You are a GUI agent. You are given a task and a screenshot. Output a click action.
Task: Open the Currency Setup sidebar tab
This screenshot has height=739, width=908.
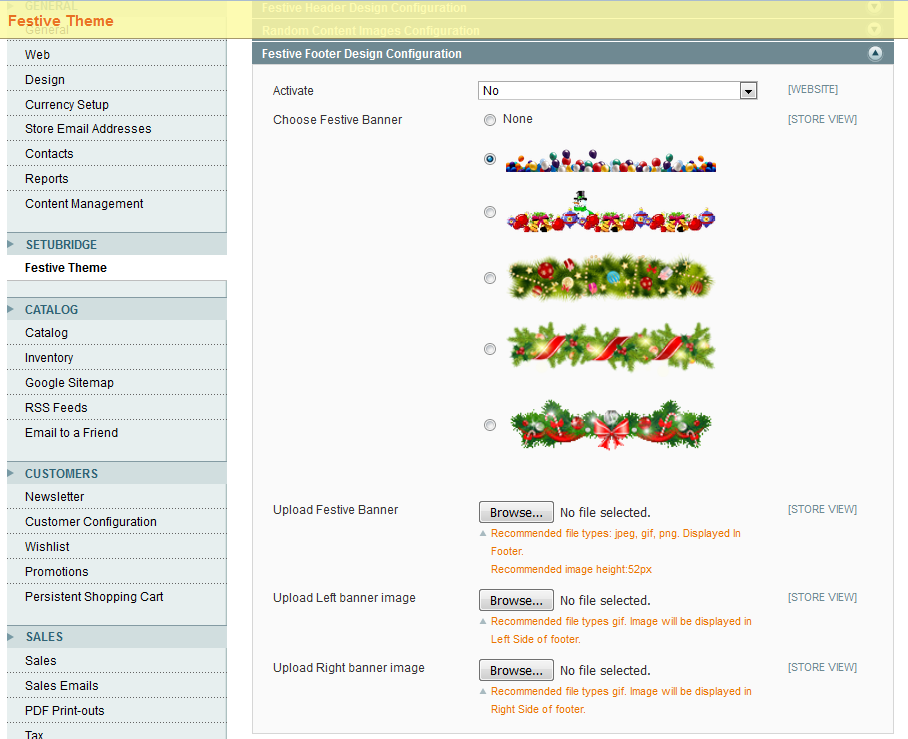click(x=67, y=105)
